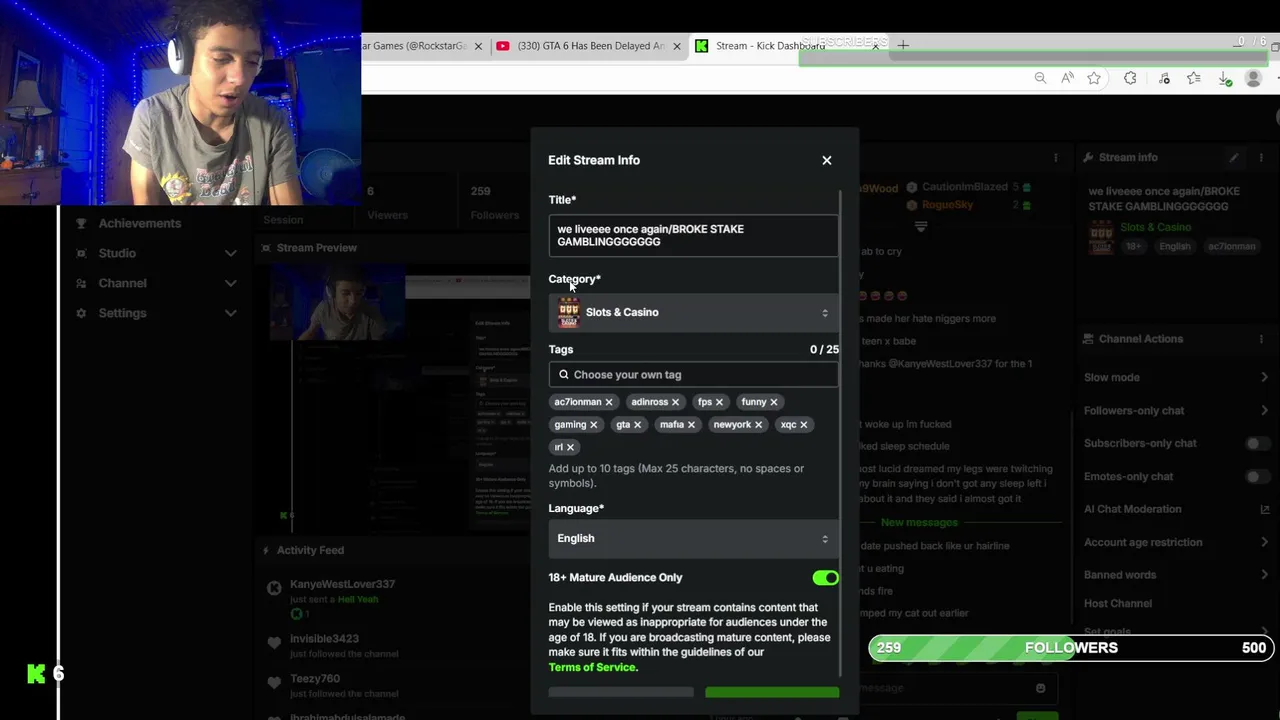Toggle the 18+ Mature Audience Only switch

[825, 578]
